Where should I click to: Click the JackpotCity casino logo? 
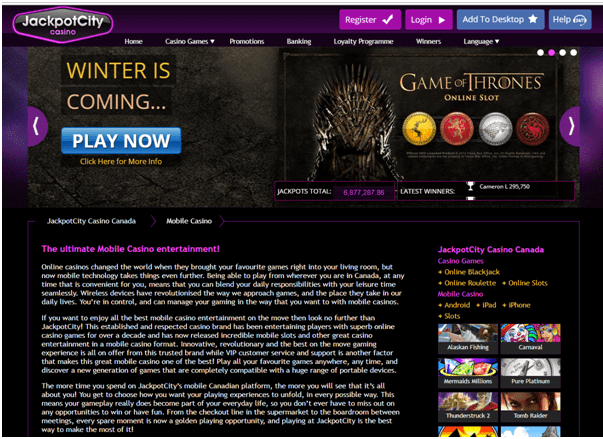click(x=63, y=24)
